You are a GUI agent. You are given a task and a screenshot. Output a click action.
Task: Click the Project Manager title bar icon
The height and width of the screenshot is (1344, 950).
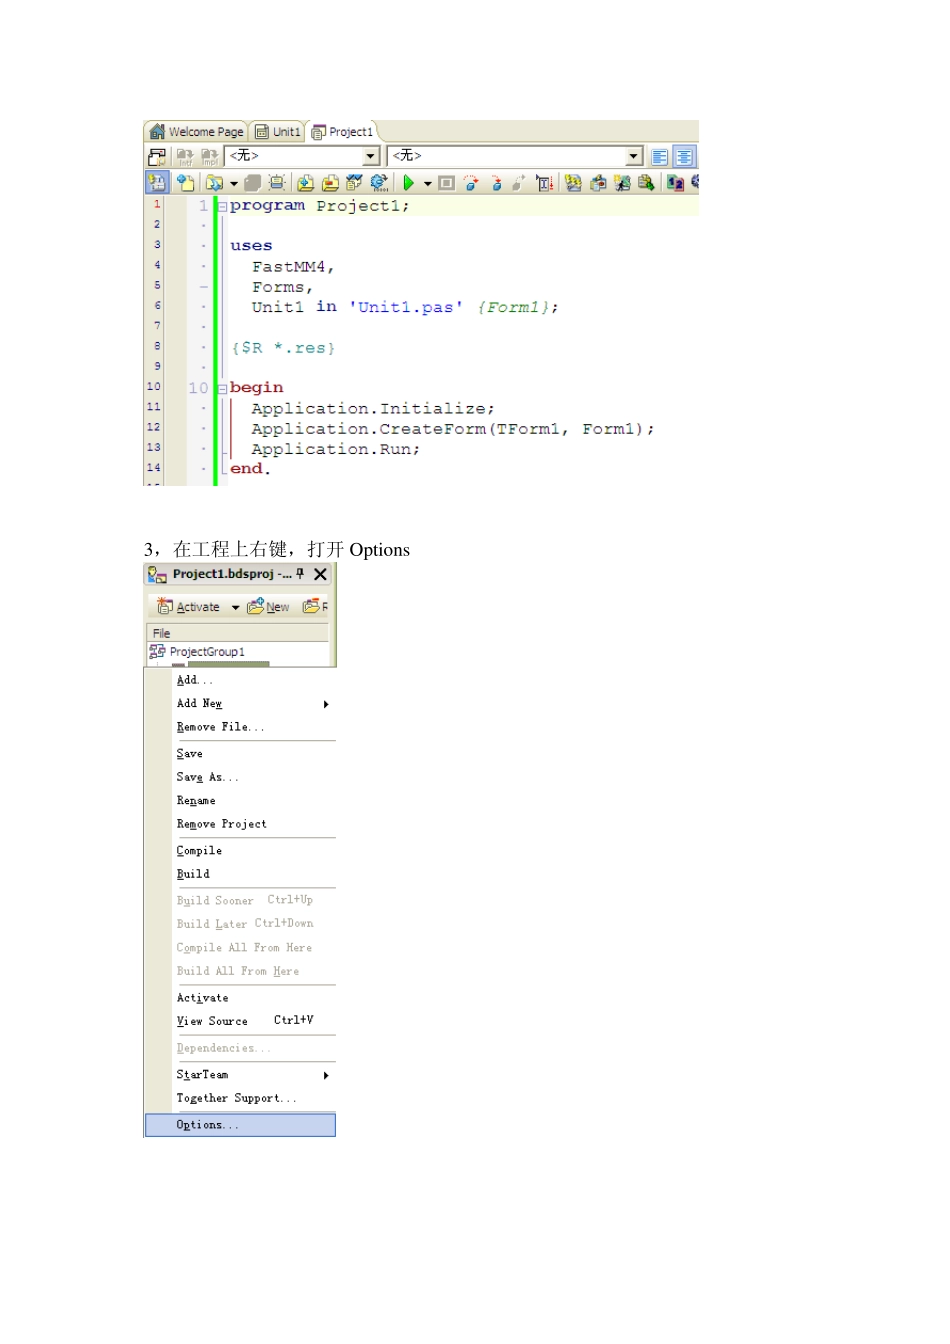(157, 574)
